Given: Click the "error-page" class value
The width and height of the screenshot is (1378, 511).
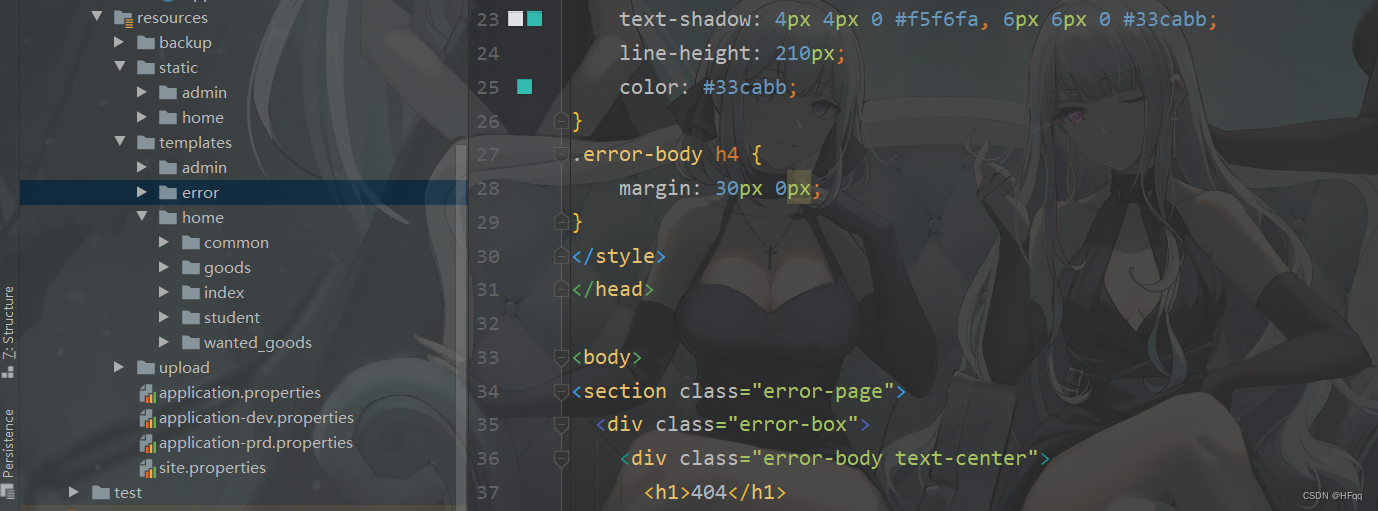Looking at the screenshot, I should point(823,391).
